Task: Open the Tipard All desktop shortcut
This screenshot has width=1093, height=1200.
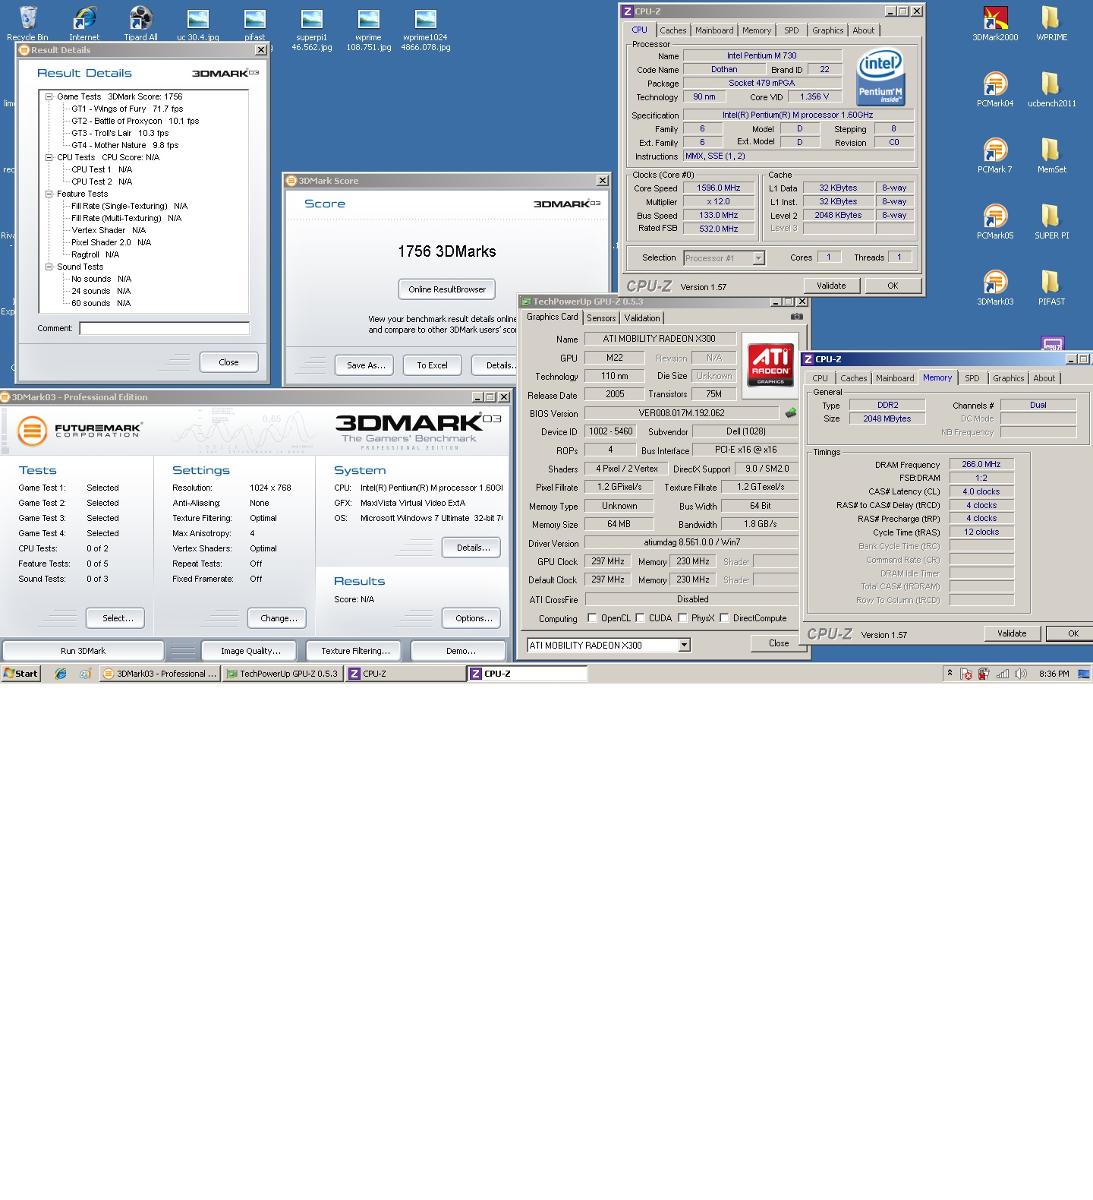Action: [140, 23]
